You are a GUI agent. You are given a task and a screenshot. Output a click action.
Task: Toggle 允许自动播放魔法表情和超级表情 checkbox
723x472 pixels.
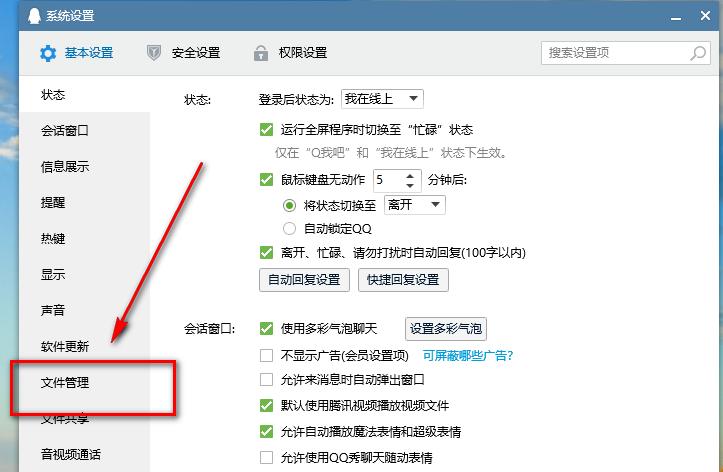(x=266, y=431)
